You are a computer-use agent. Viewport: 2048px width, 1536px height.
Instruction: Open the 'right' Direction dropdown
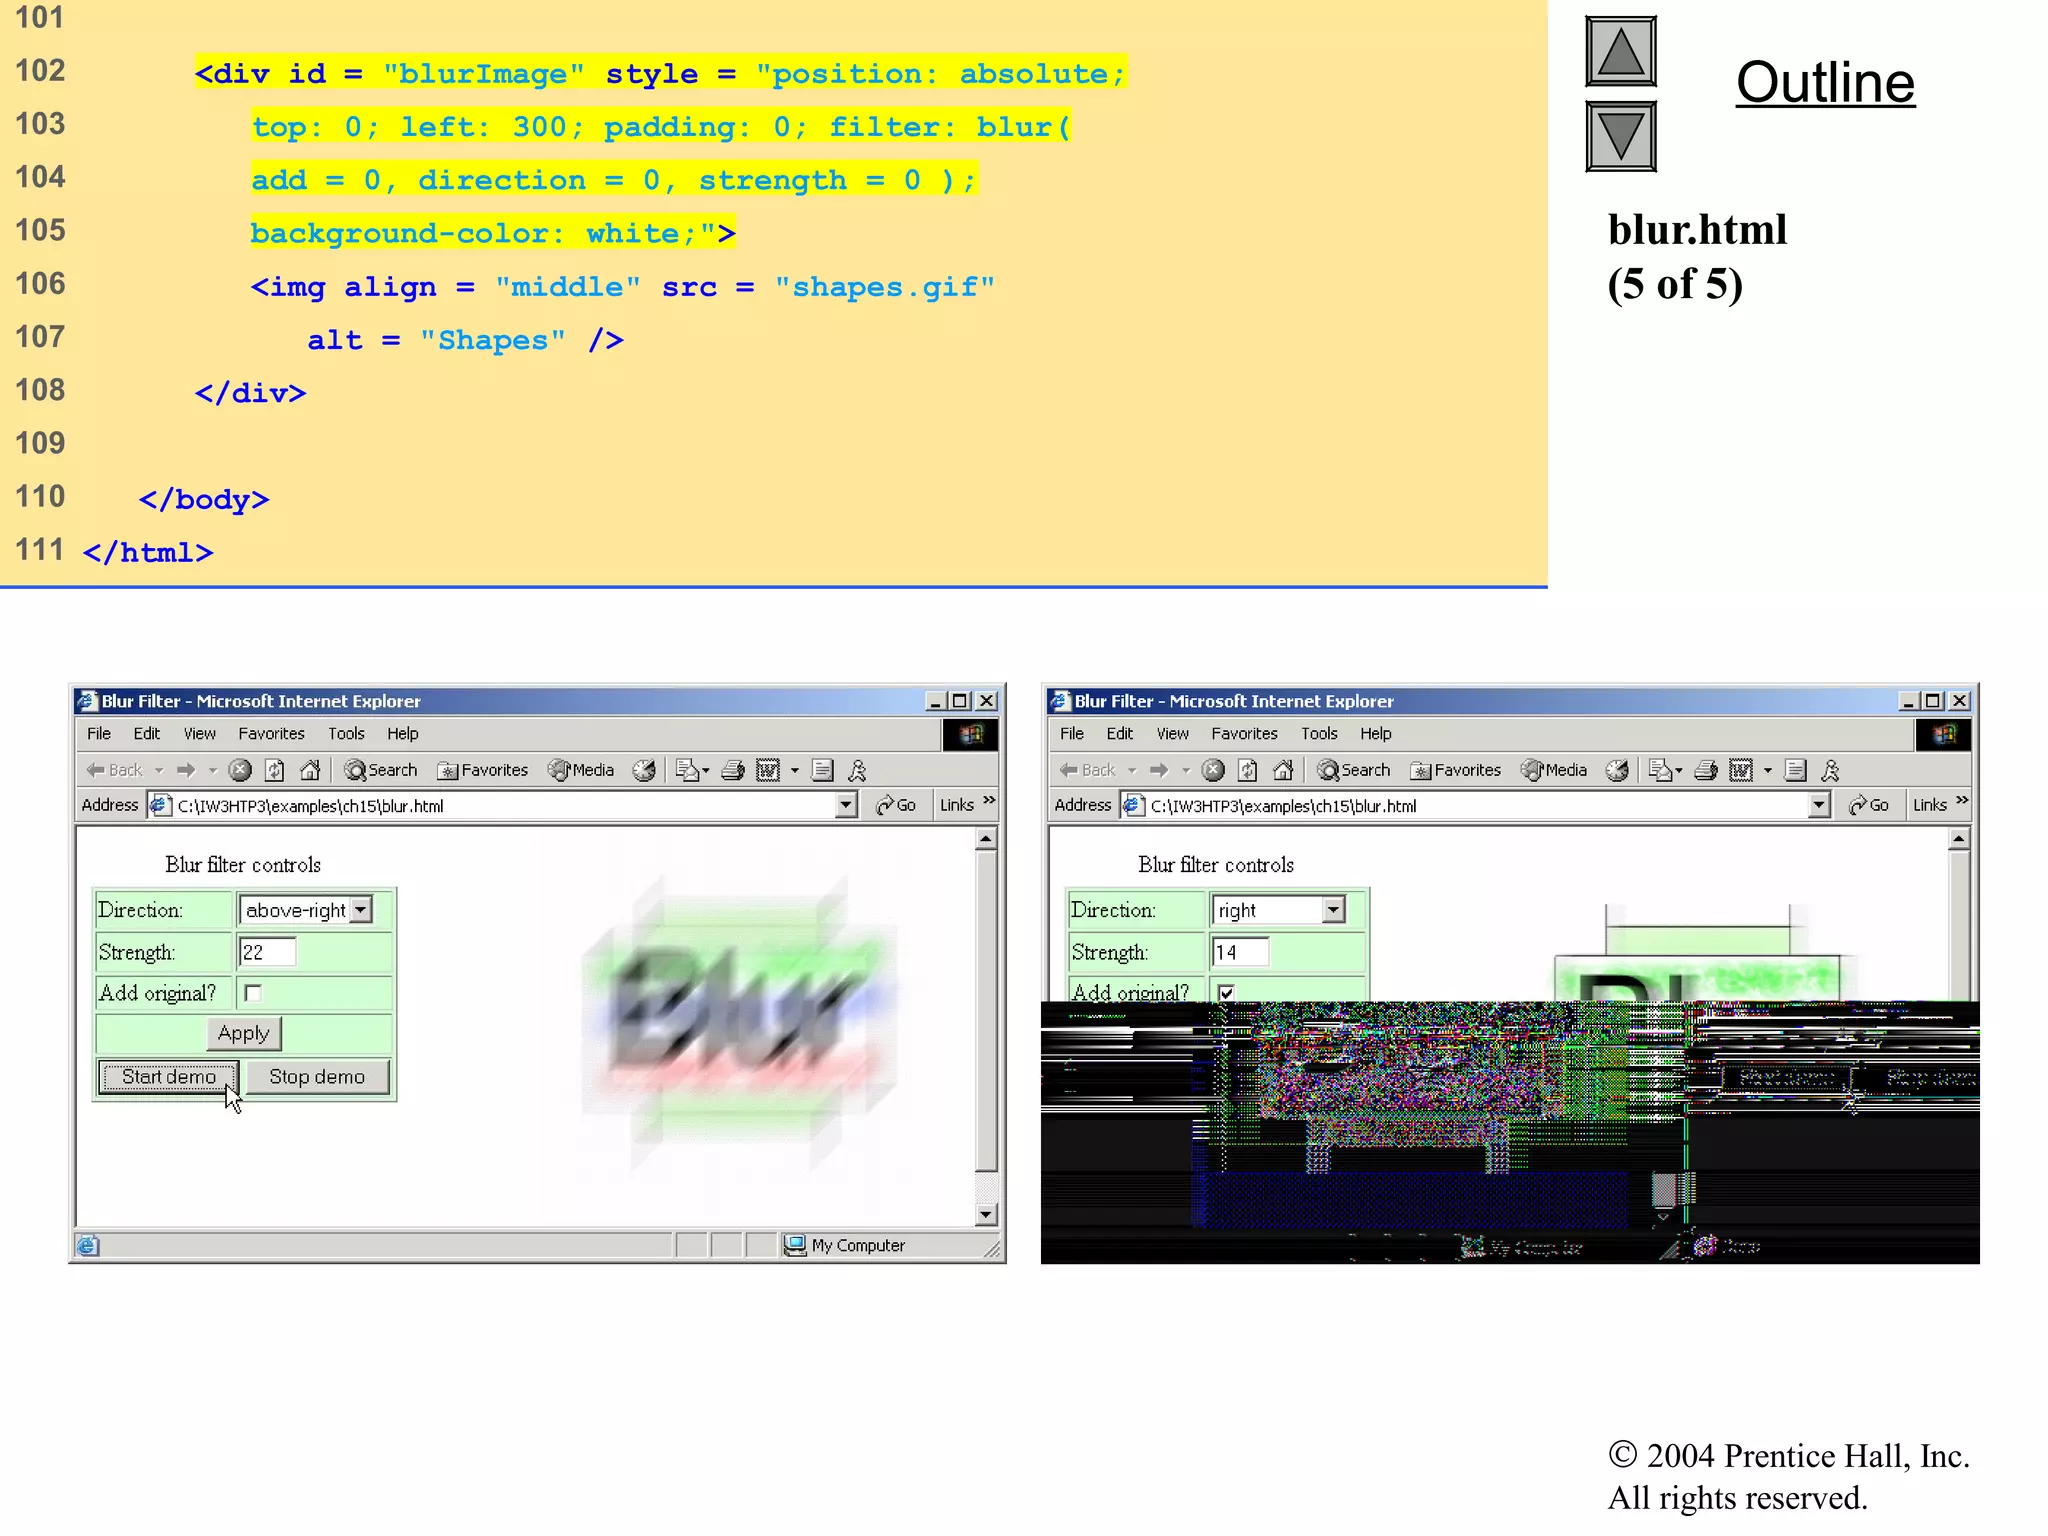[1333, 910]
